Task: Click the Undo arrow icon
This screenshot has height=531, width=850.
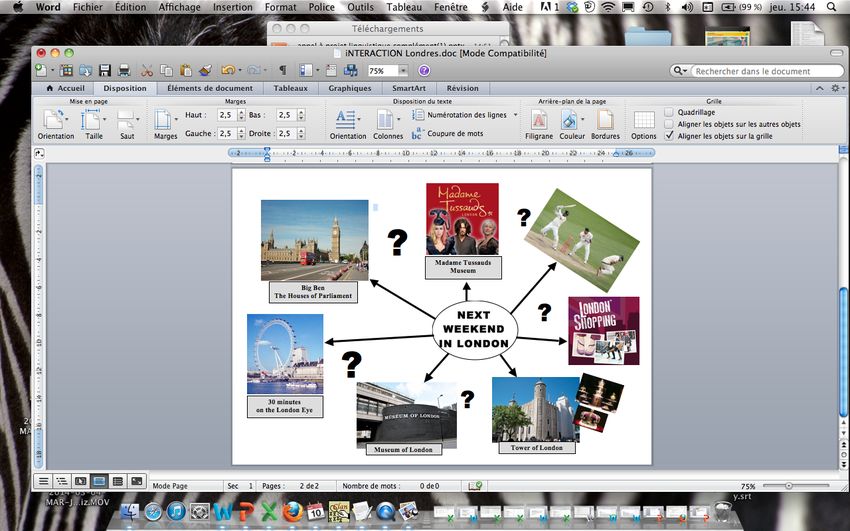Action: [228, 70]
